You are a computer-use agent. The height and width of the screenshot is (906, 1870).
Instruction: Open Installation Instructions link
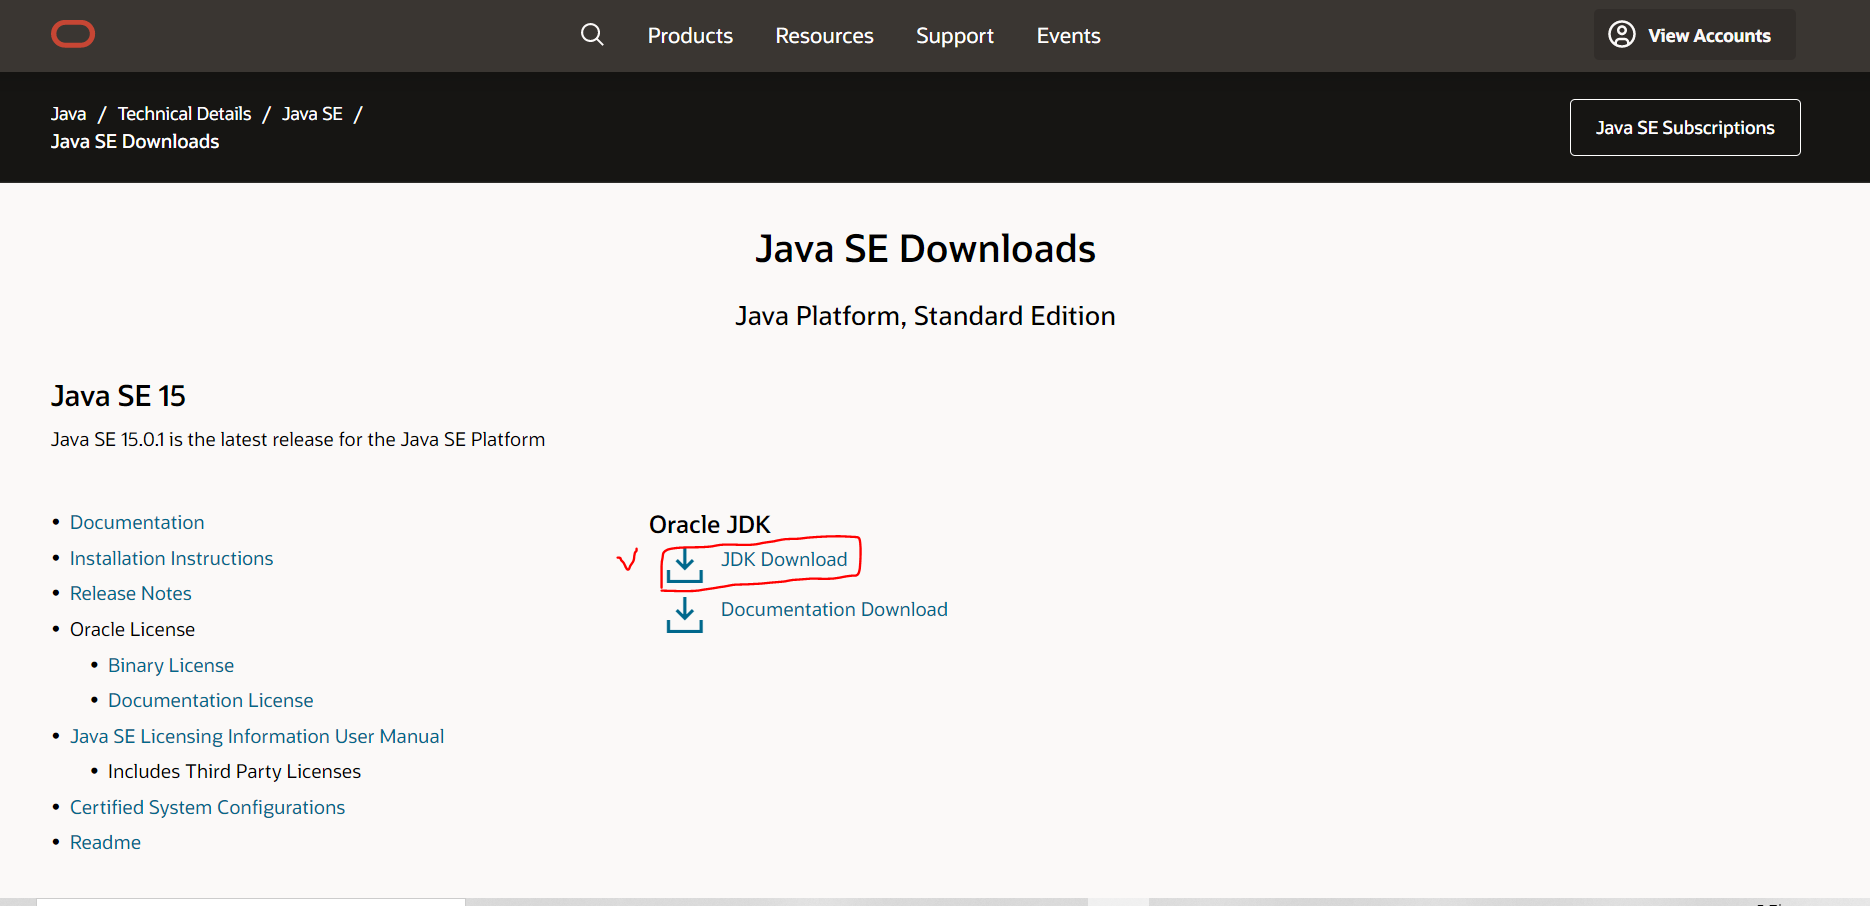pos(171,558)
